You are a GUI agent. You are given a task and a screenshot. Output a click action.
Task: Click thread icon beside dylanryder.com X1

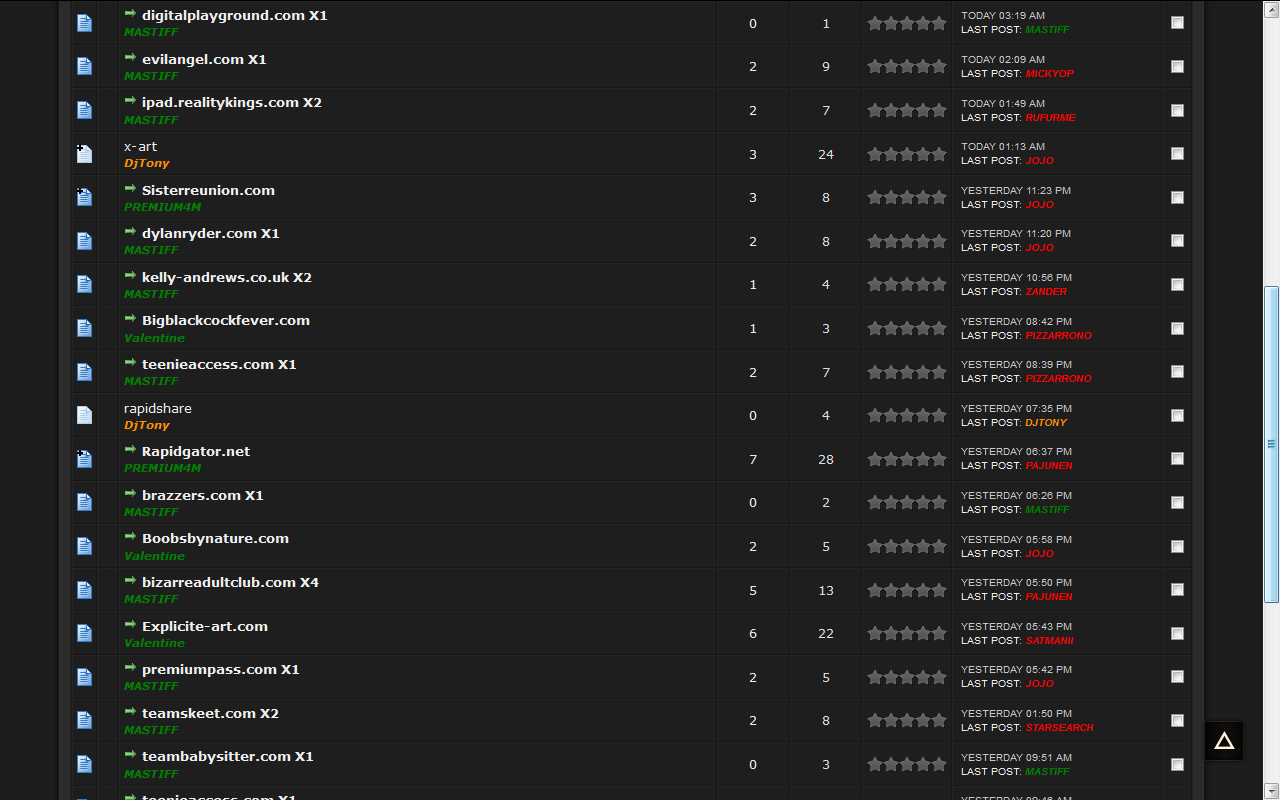point(84,241)
